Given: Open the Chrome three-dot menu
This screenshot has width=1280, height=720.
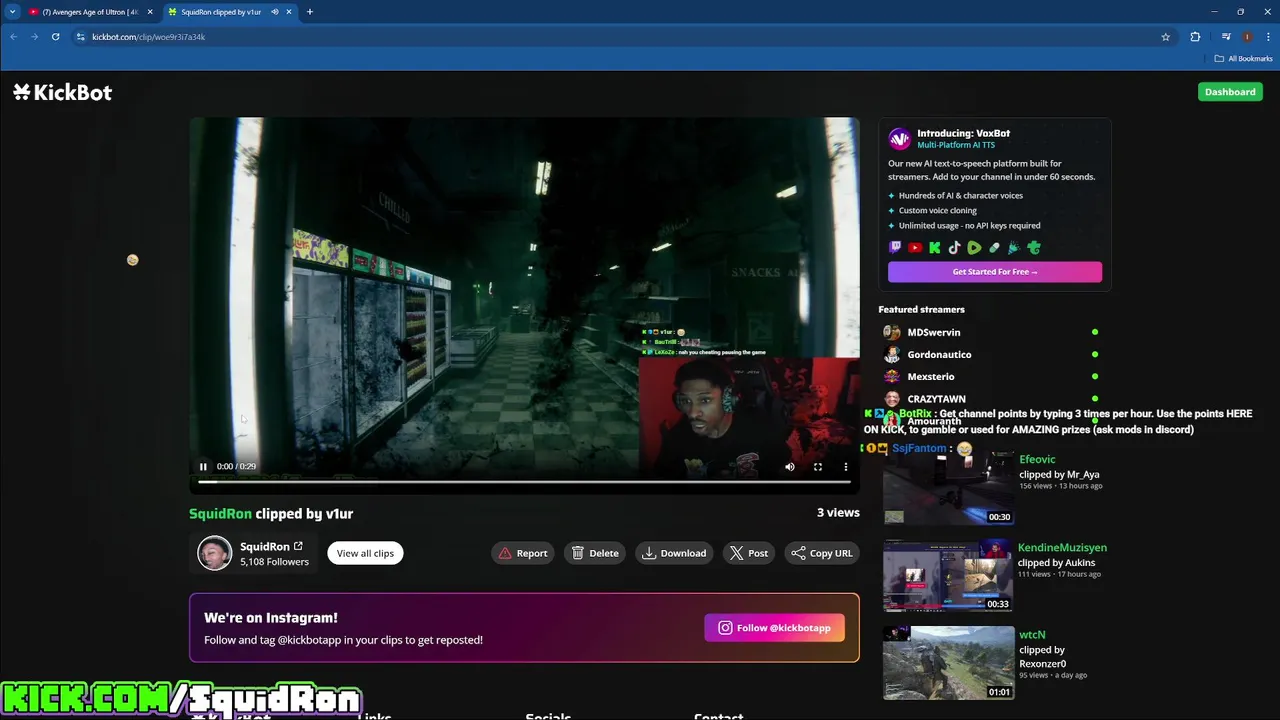Looking at the screenshot, I should (1268, 37).
